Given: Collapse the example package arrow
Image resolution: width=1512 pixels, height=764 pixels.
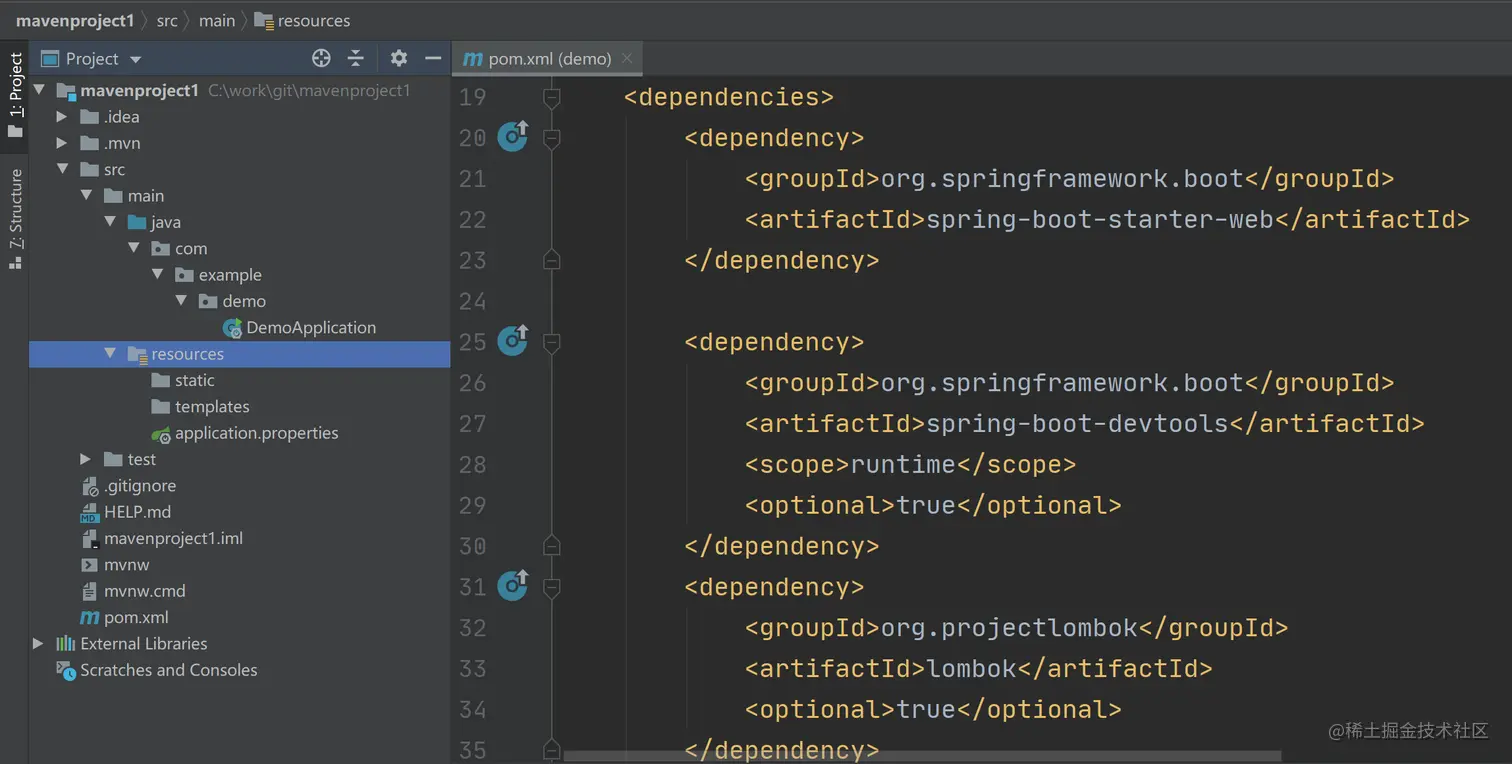Looking at the screenshot, I should (158, 274).
